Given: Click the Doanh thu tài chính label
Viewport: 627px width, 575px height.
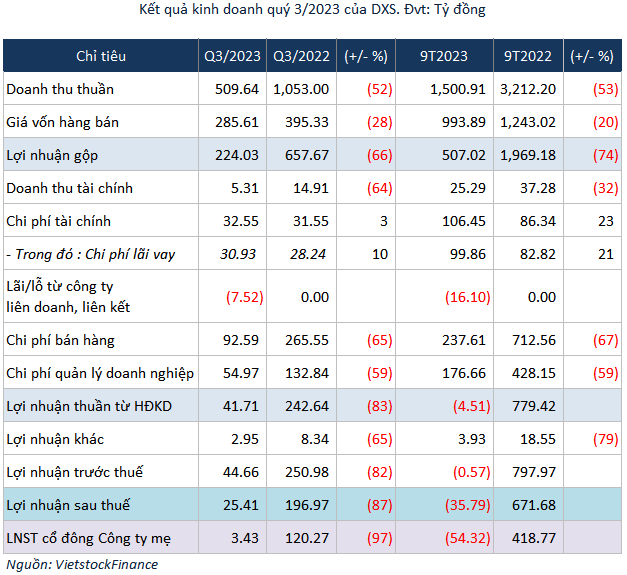Looking at the screenshot, I should point(69,188).
